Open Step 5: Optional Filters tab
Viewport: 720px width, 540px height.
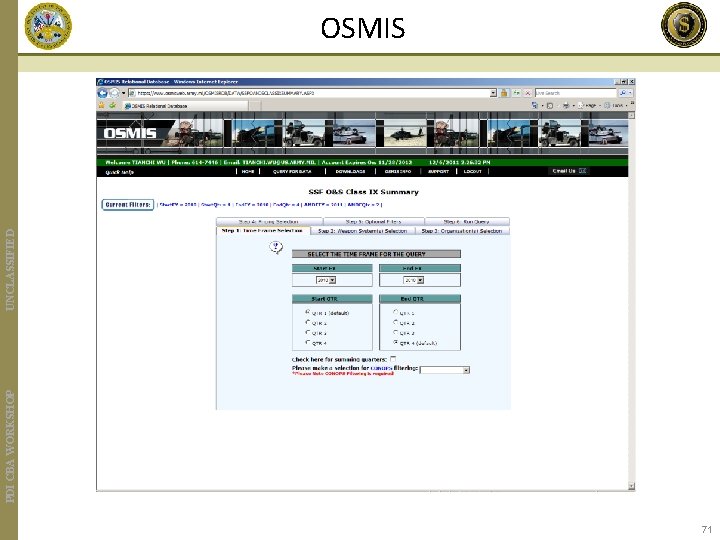(x=373, y=222)
